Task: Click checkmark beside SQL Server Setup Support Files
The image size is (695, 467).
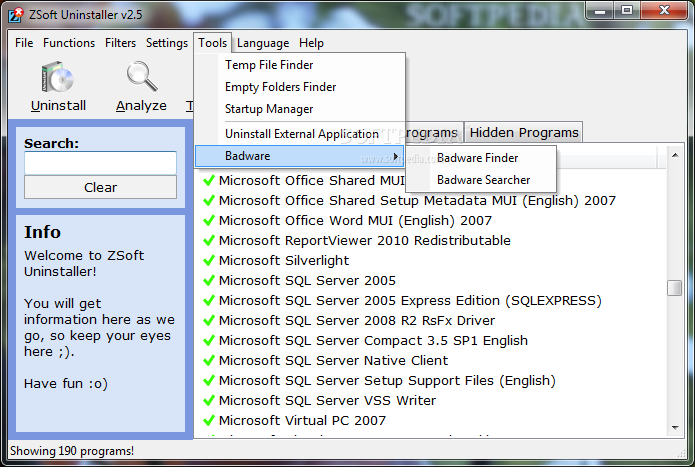Action: tap(209, 381)
